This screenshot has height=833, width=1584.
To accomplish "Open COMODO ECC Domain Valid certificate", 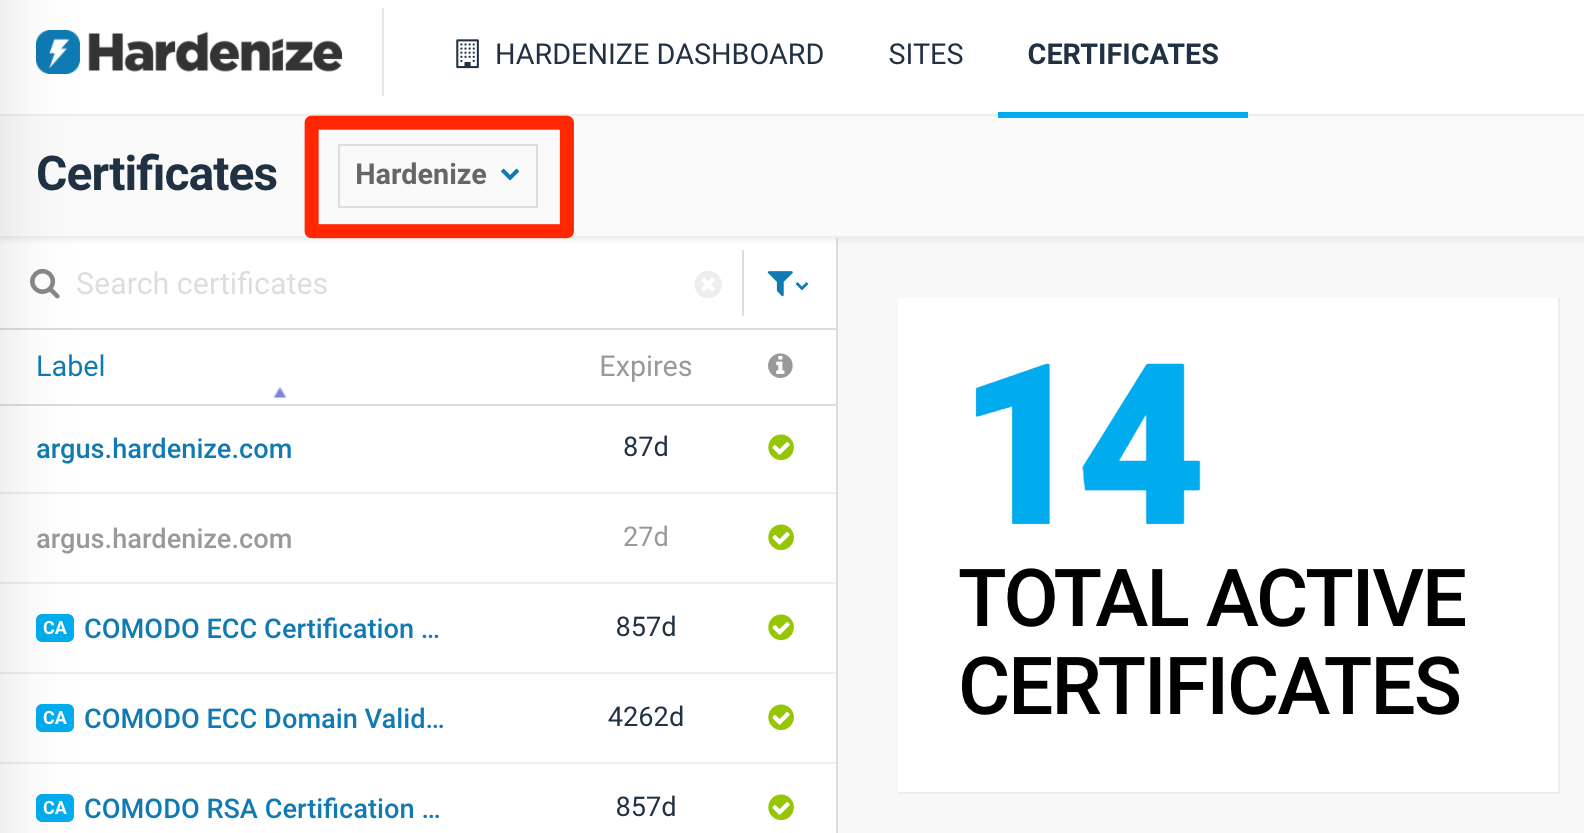I will pos(264,718).
